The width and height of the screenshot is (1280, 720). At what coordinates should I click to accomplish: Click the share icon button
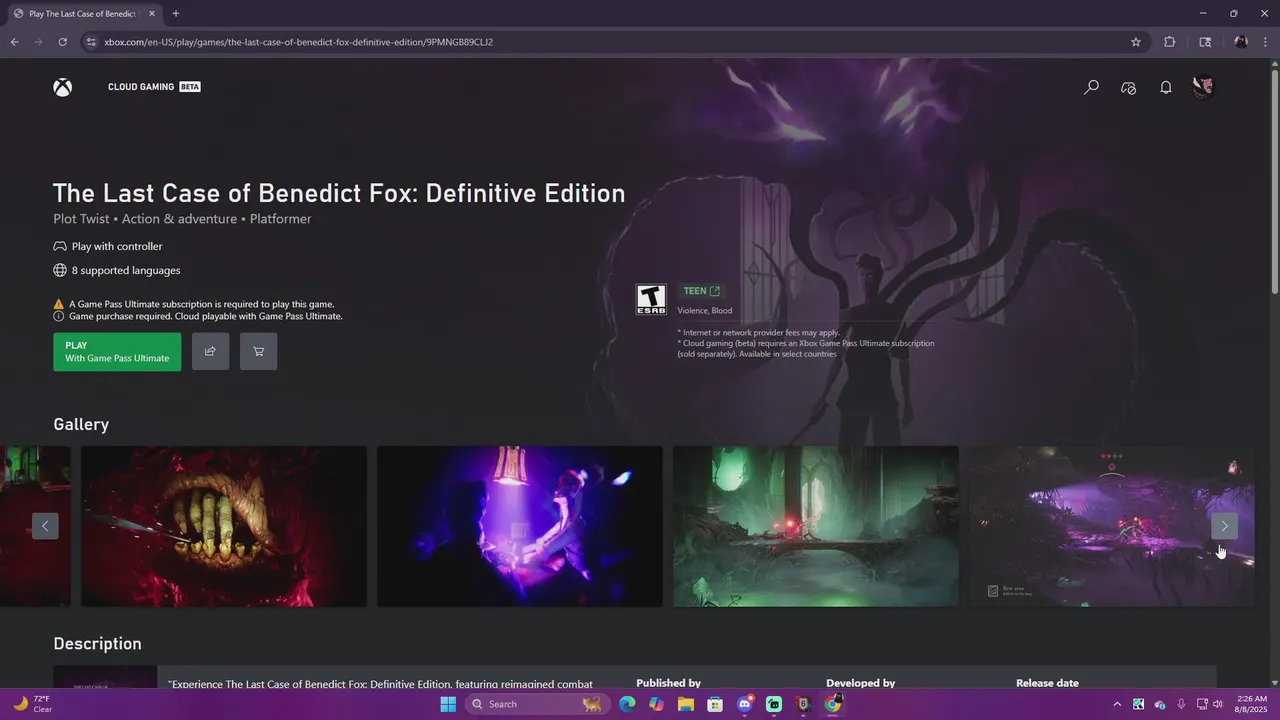pyautogui.click(x=210, y=351)
